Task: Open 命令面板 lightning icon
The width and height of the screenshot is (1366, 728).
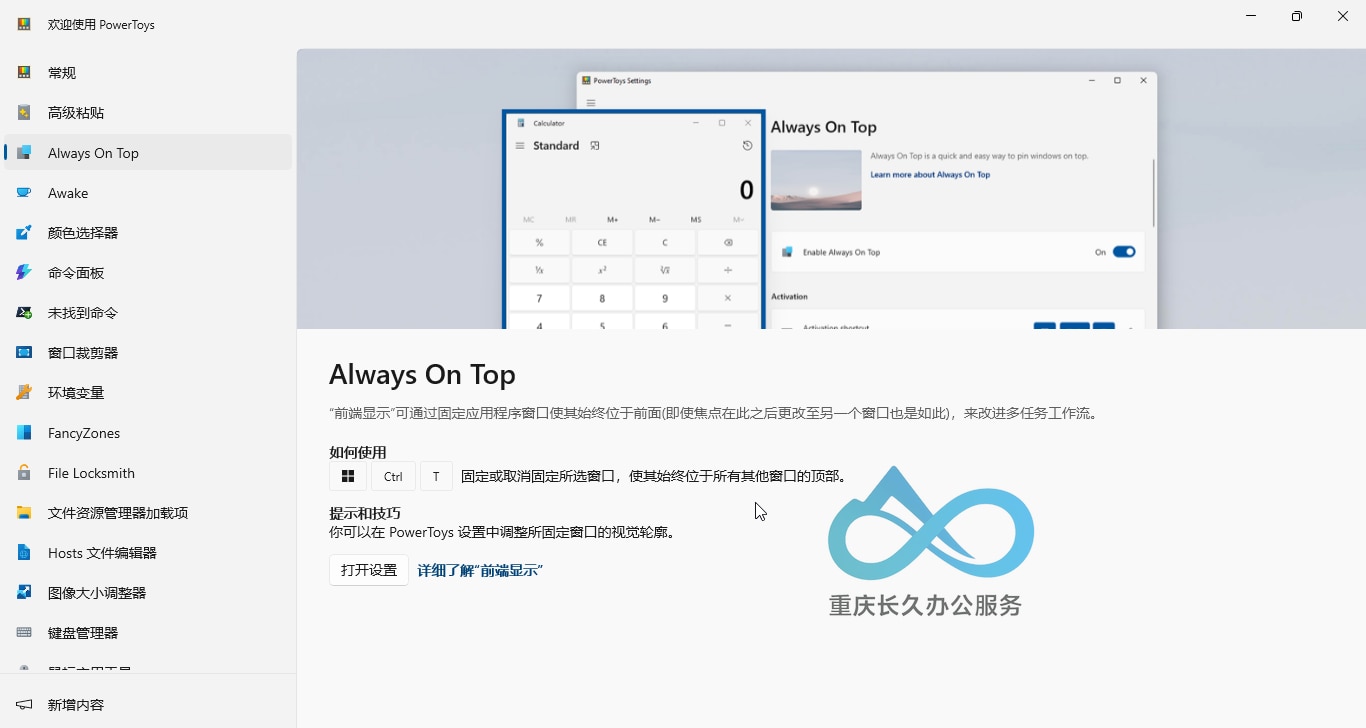Action: [x=24, y=272]
